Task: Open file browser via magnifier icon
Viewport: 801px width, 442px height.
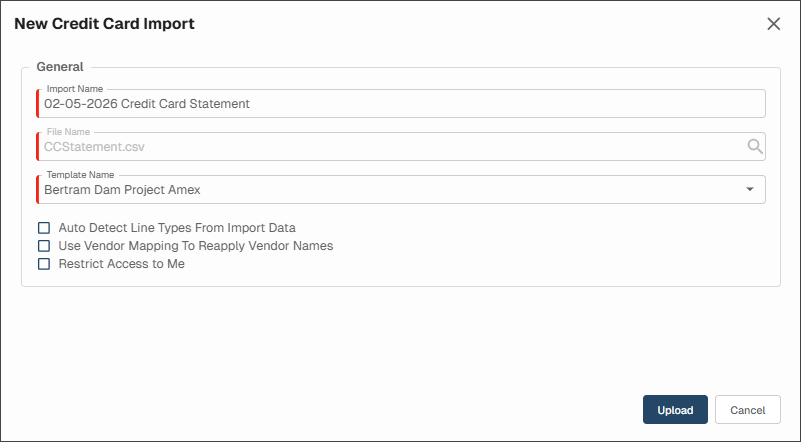Action: 755,147
